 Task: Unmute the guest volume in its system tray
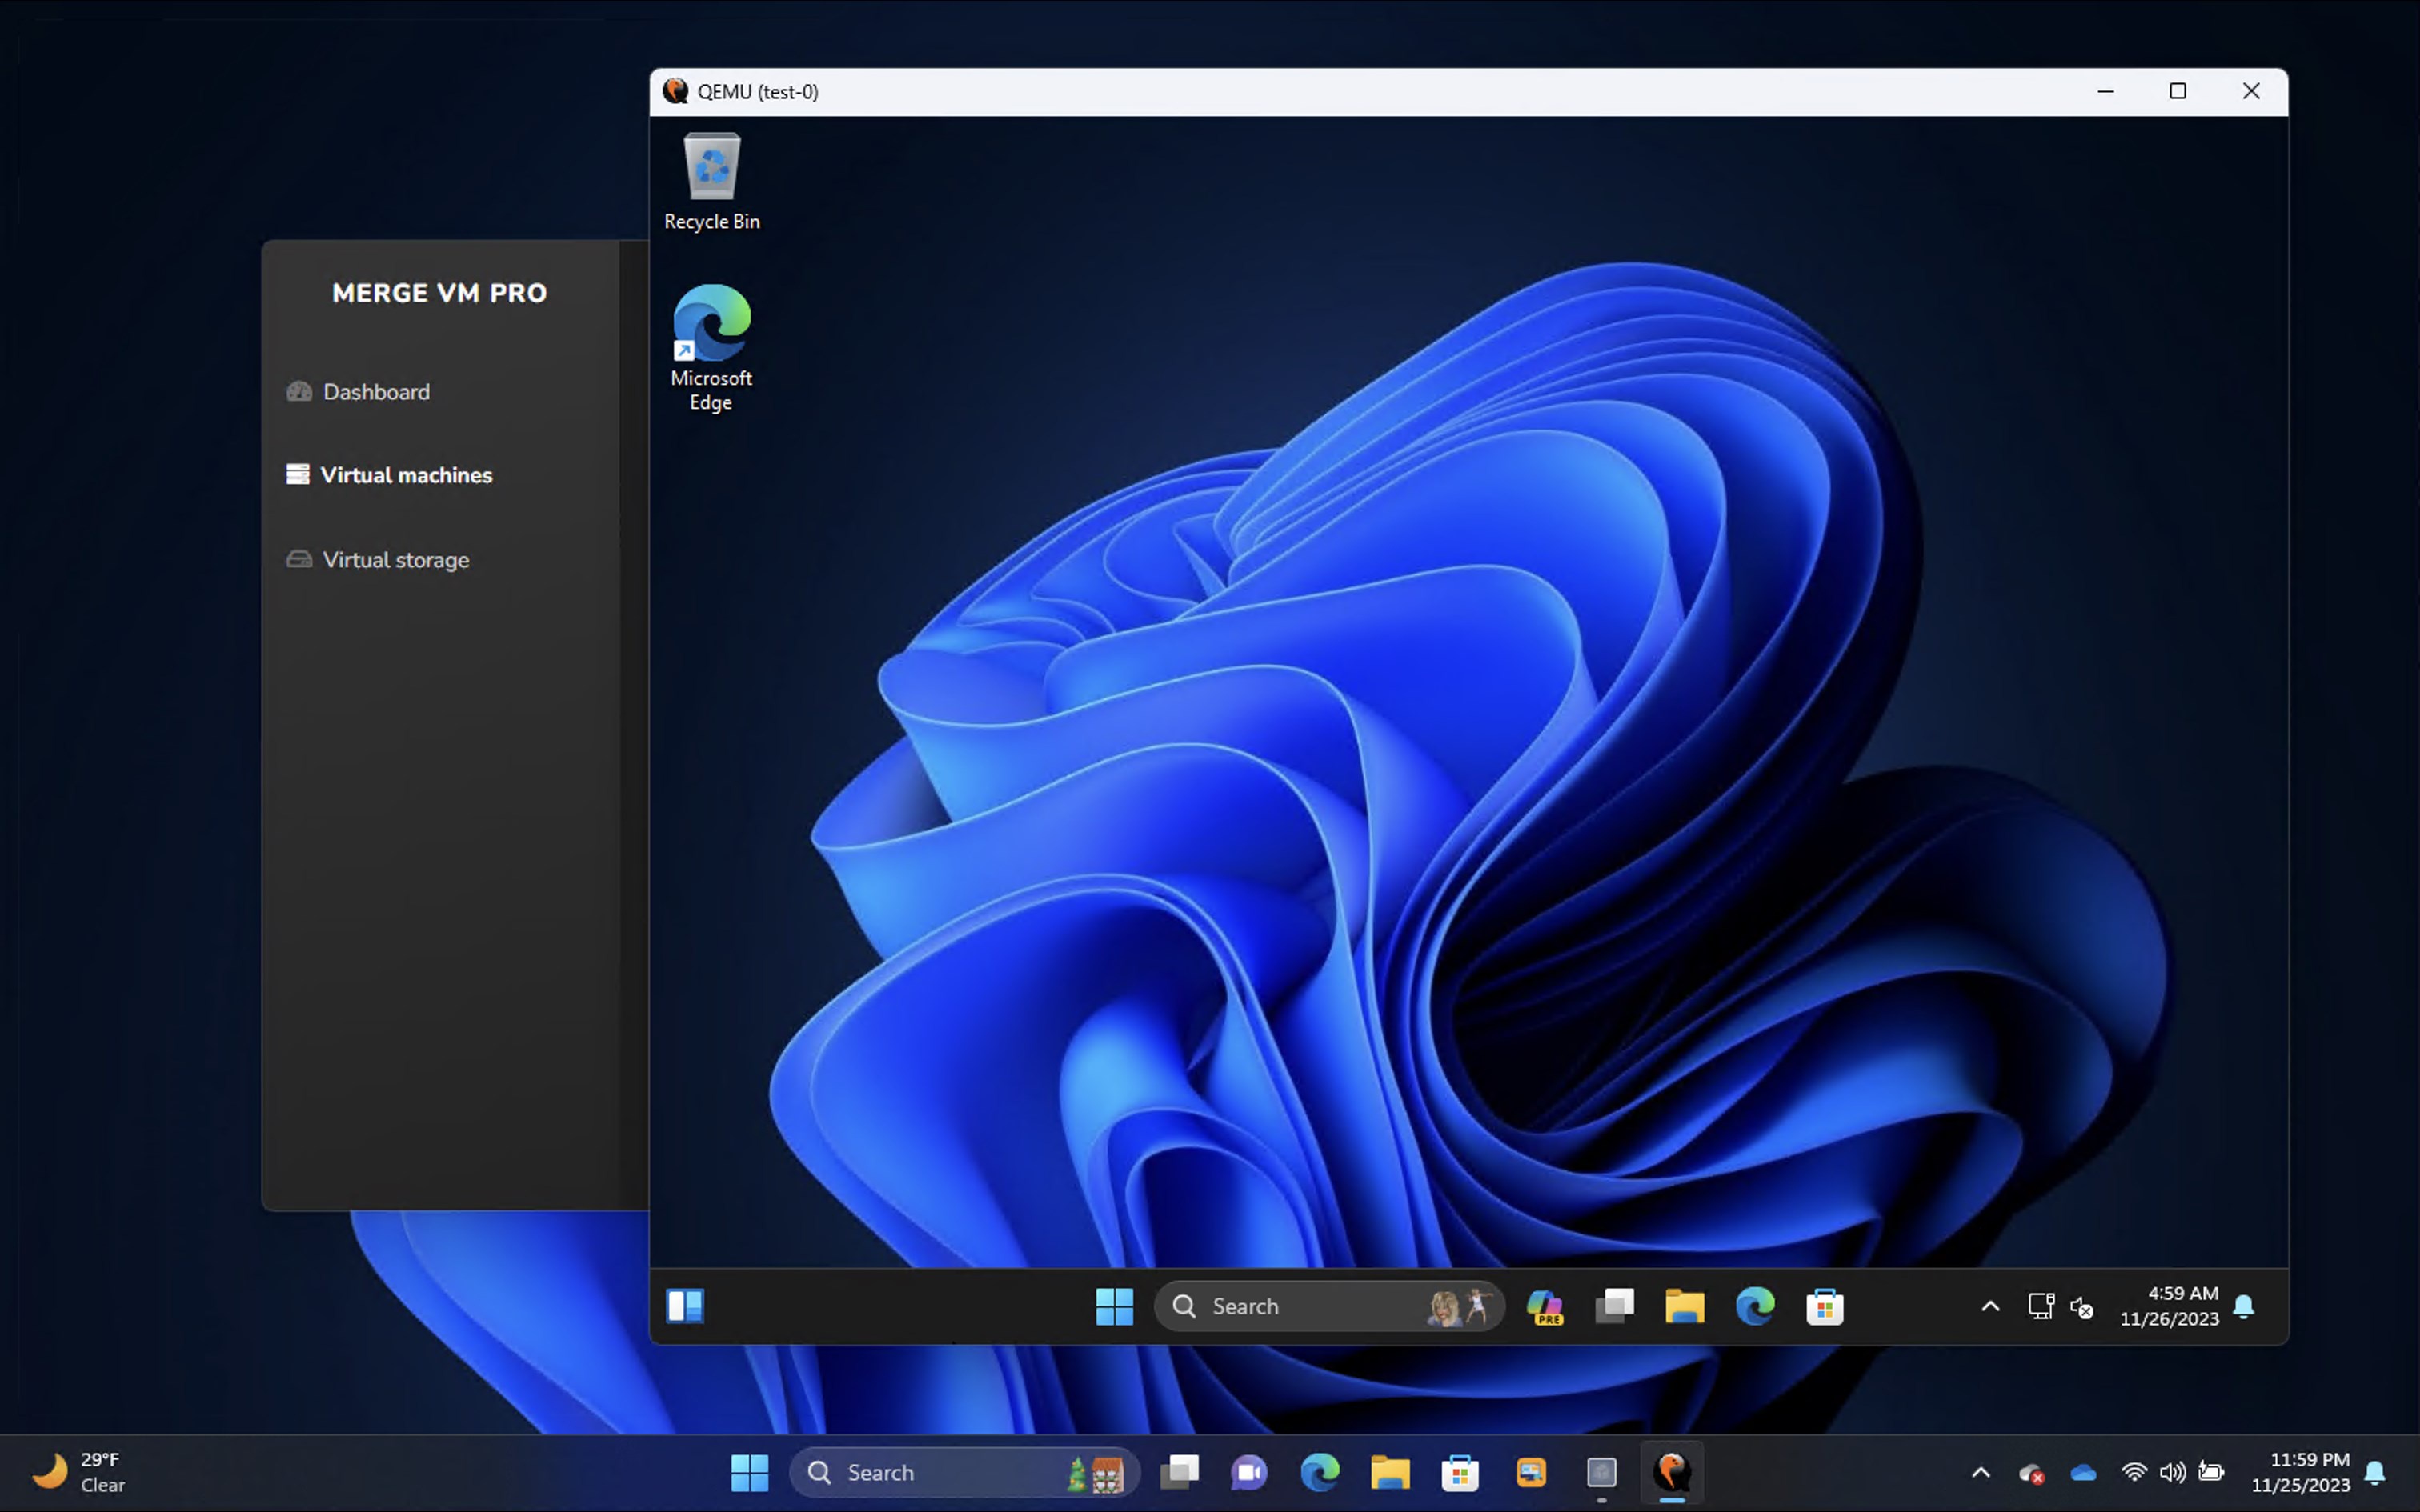[2082, 1306]
